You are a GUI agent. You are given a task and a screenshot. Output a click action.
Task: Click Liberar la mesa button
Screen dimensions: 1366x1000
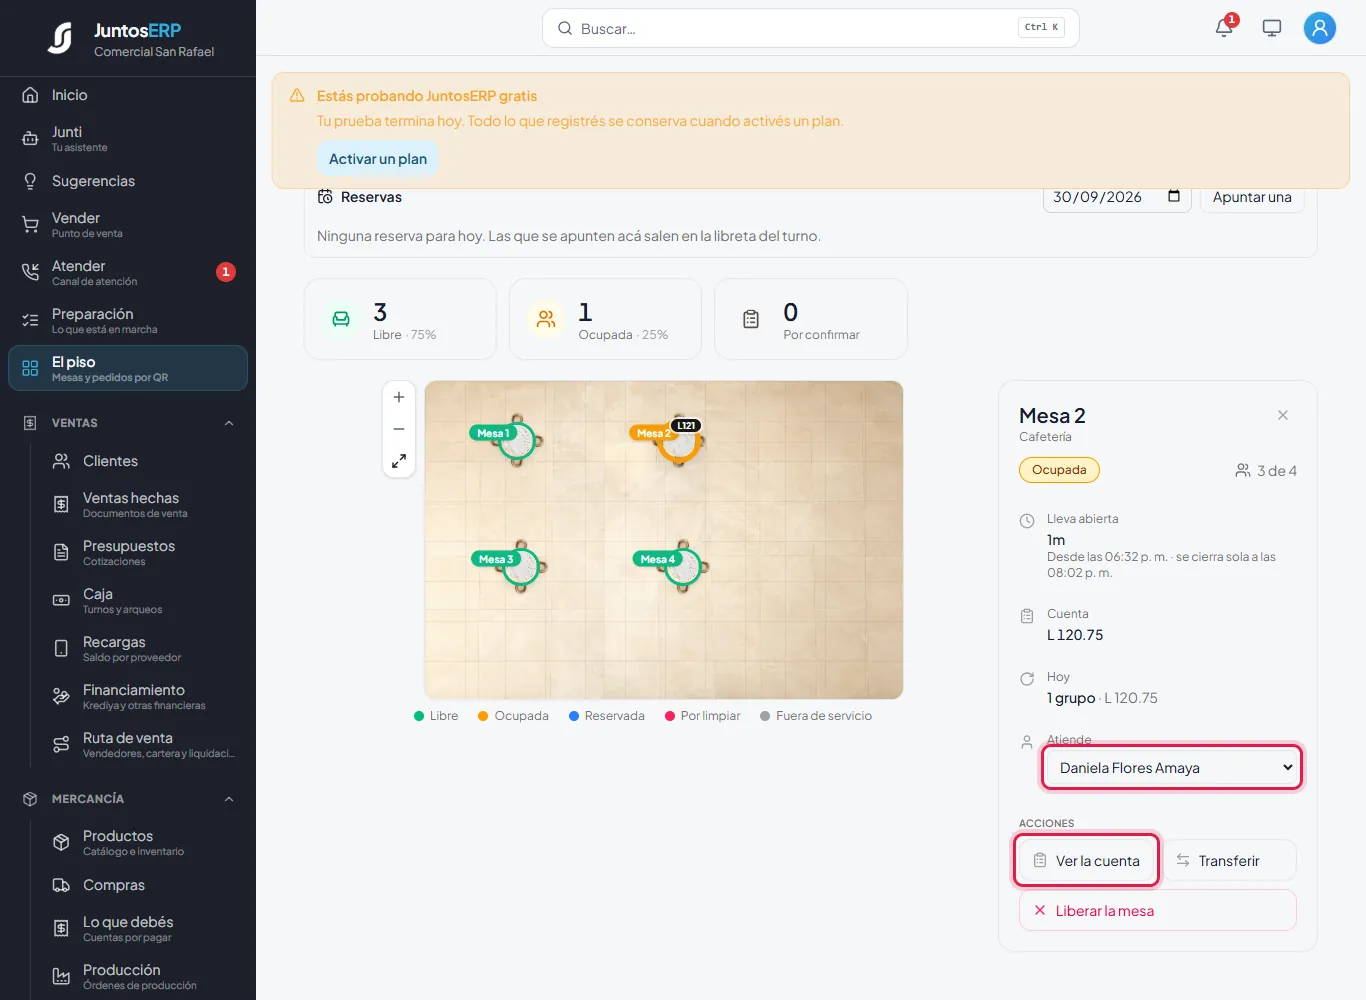[x=1158, y=910]
